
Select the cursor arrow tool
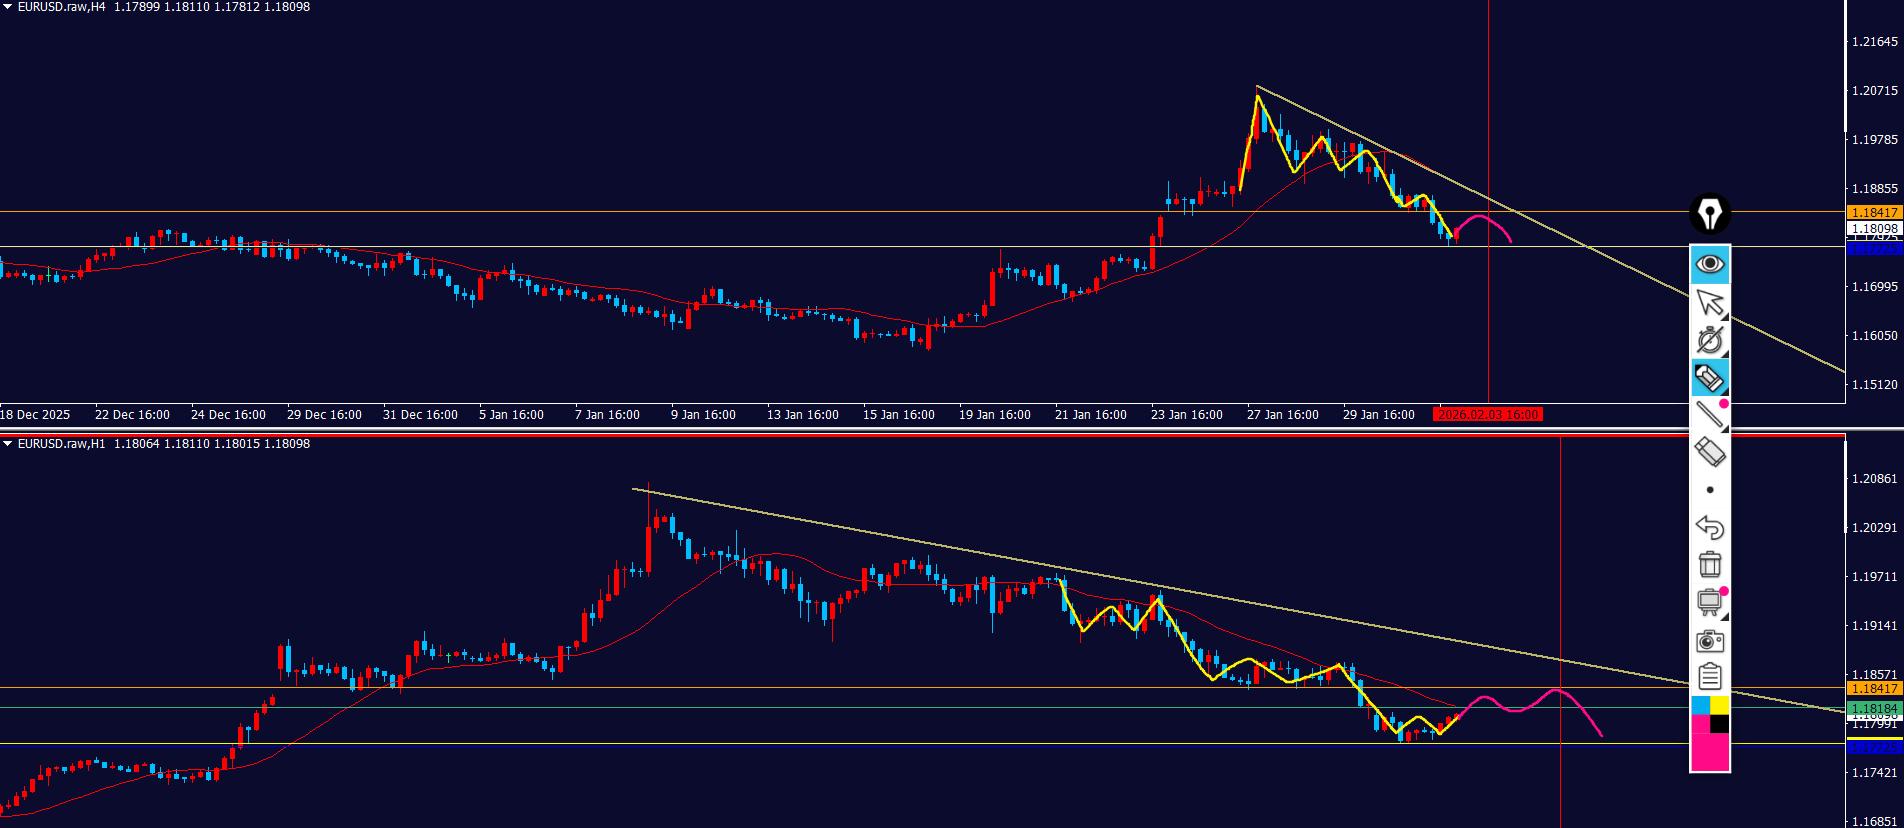(x=1710, y=302)
